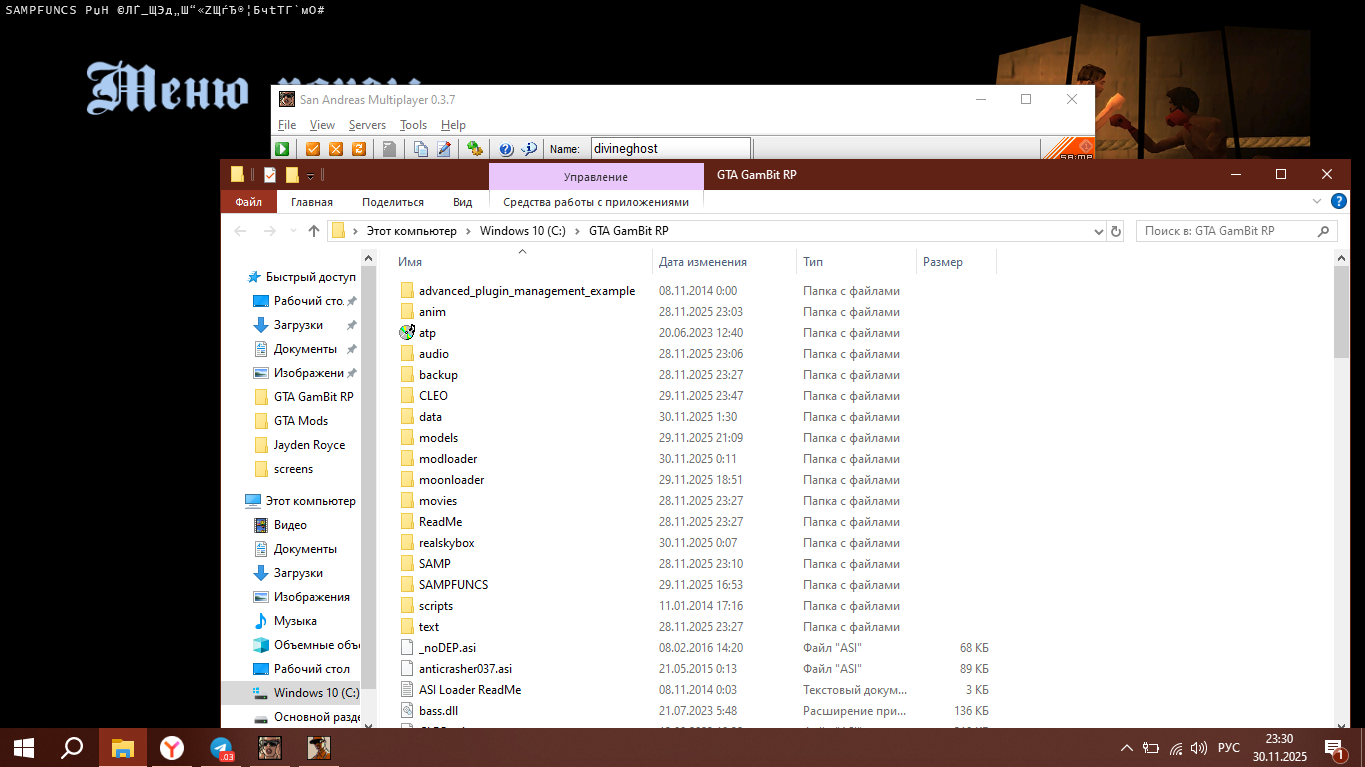Viewport: 1365px width, 767px height.
Task: Expand the ribbon using the chevron arrow
Action: tap(1317, 202)
